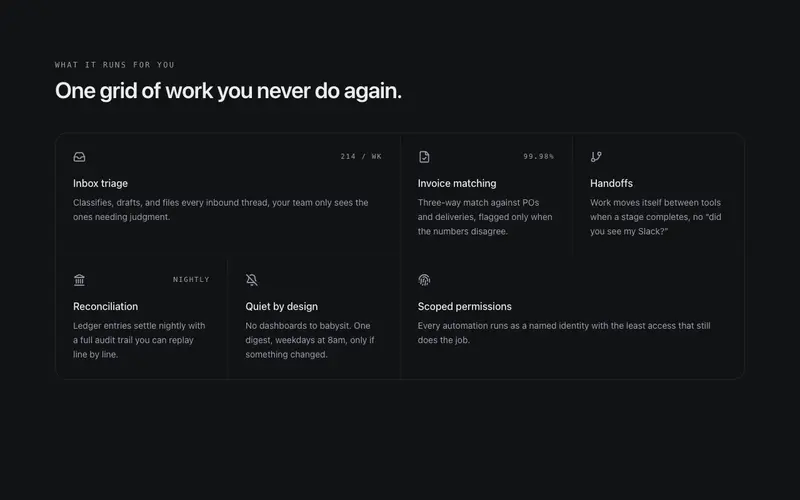Click the fingerprint icon

(x=424, y=280)
